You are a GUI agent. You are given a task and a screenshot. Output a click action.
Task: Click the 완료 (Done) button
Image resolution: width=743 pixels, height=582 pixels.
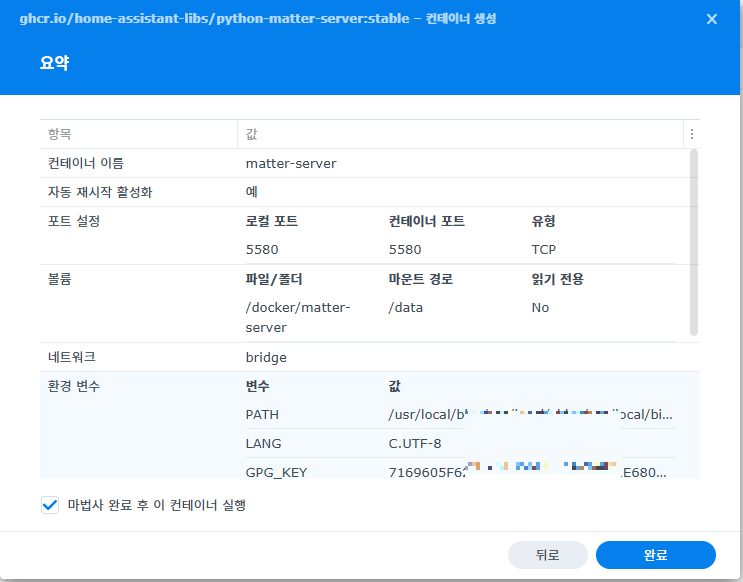click(x=655, y=555)
